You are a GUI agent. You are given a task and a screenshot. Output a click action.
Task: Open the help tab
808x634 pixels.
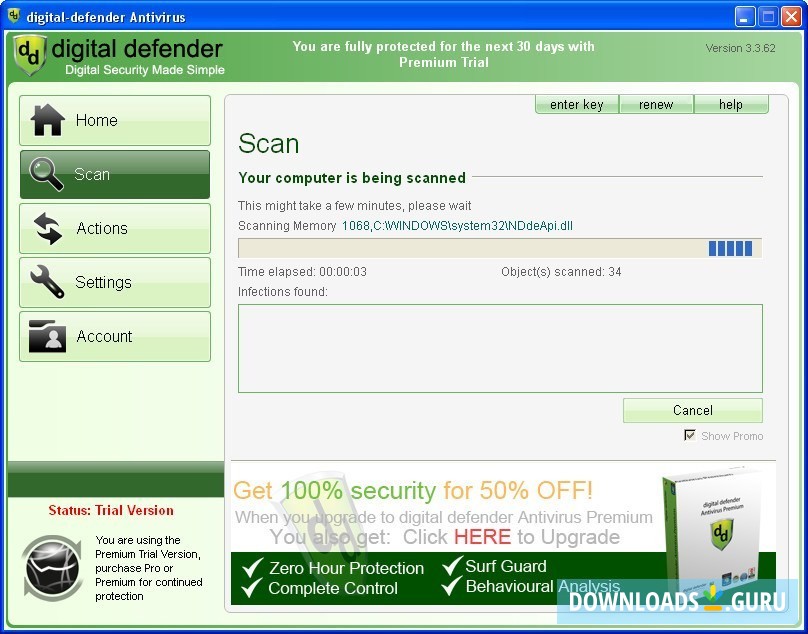point(731,104)
